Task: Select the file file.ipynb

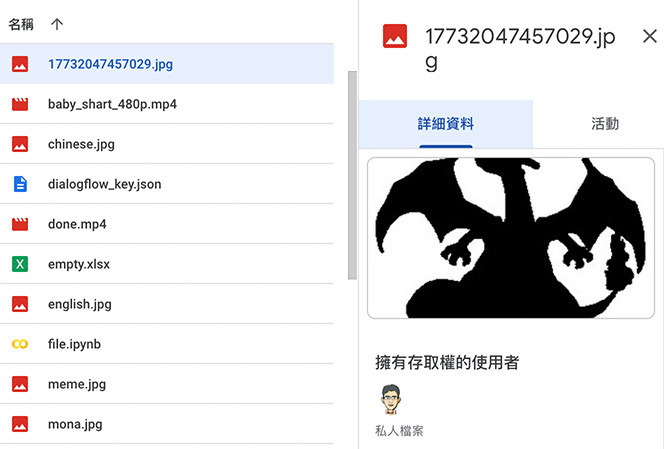Action: [x=167, y=344]
